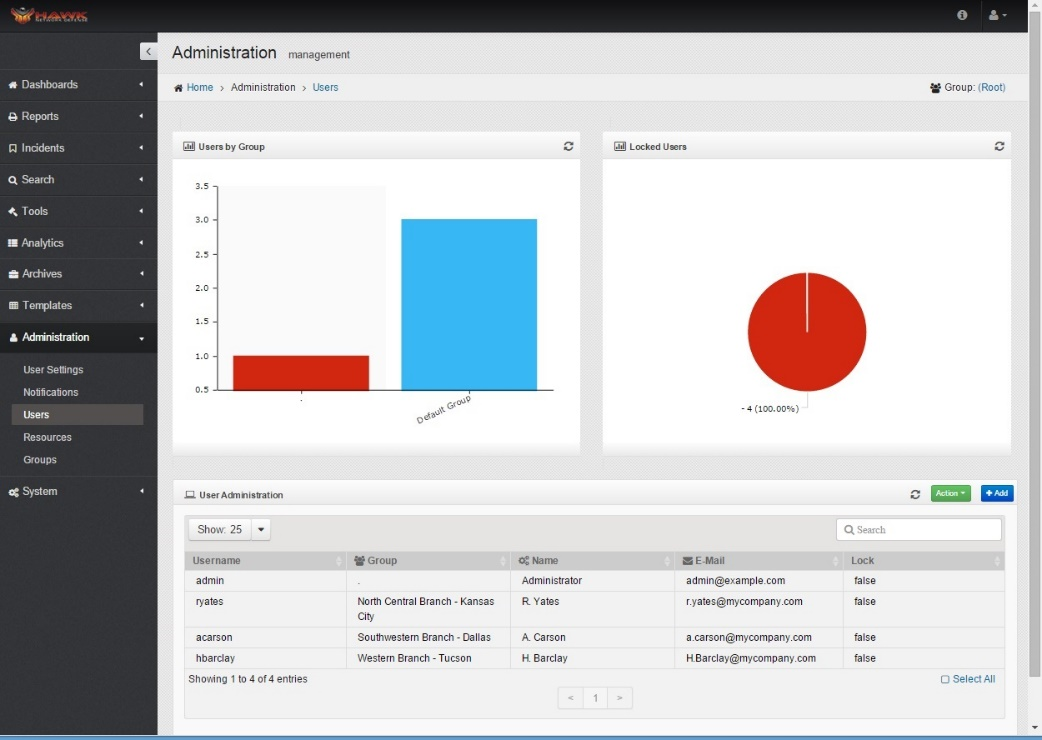Viewport: 1042px width, 740px height.
Task: Refresh the Locked Users chart
Action: coord(999,146)
